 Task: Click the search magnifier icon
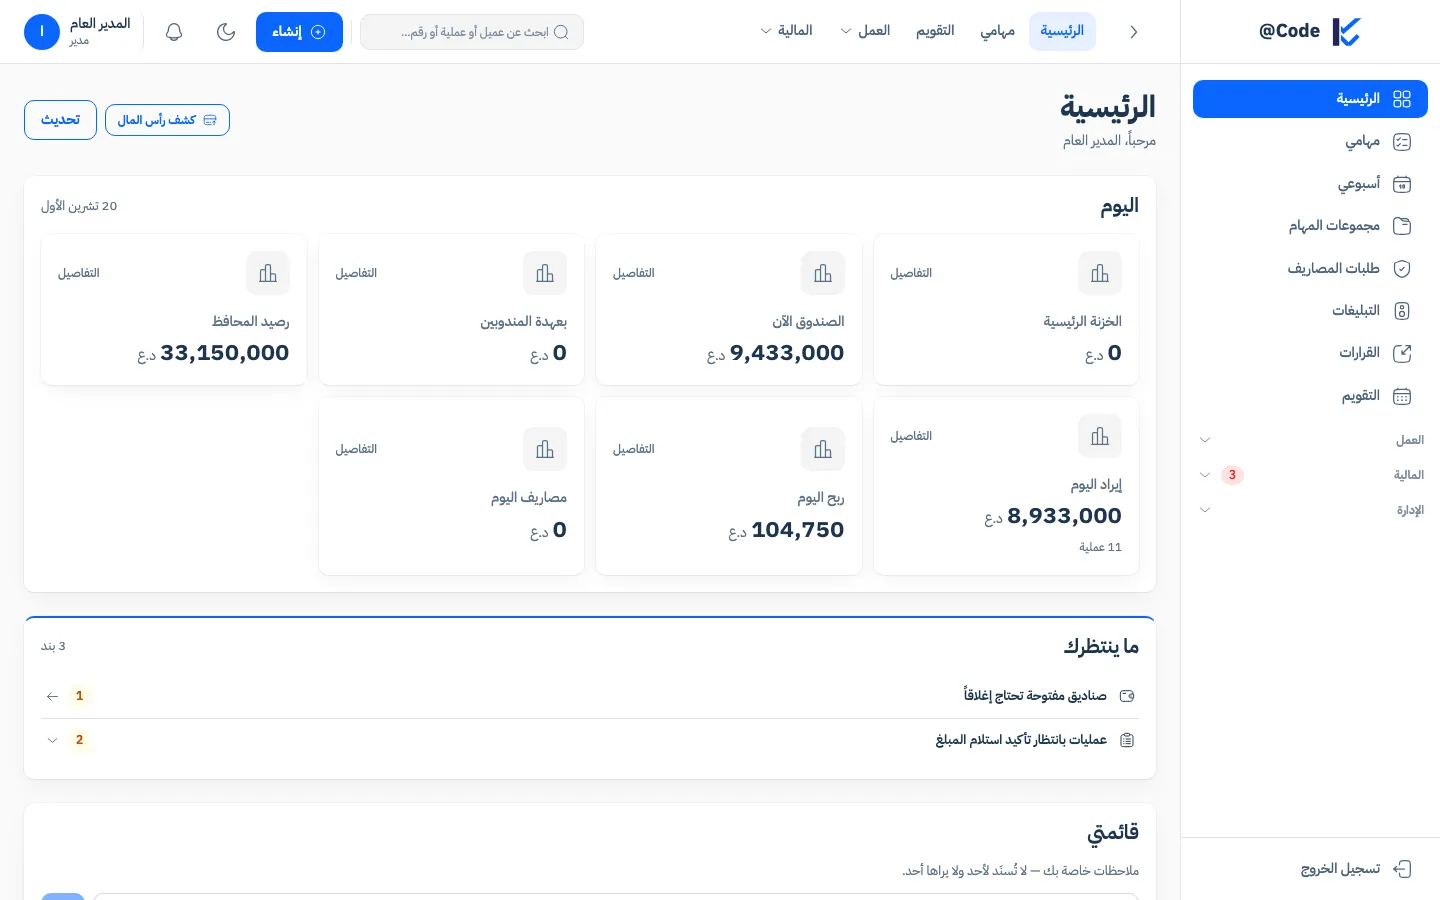click(x=561, y=32)
